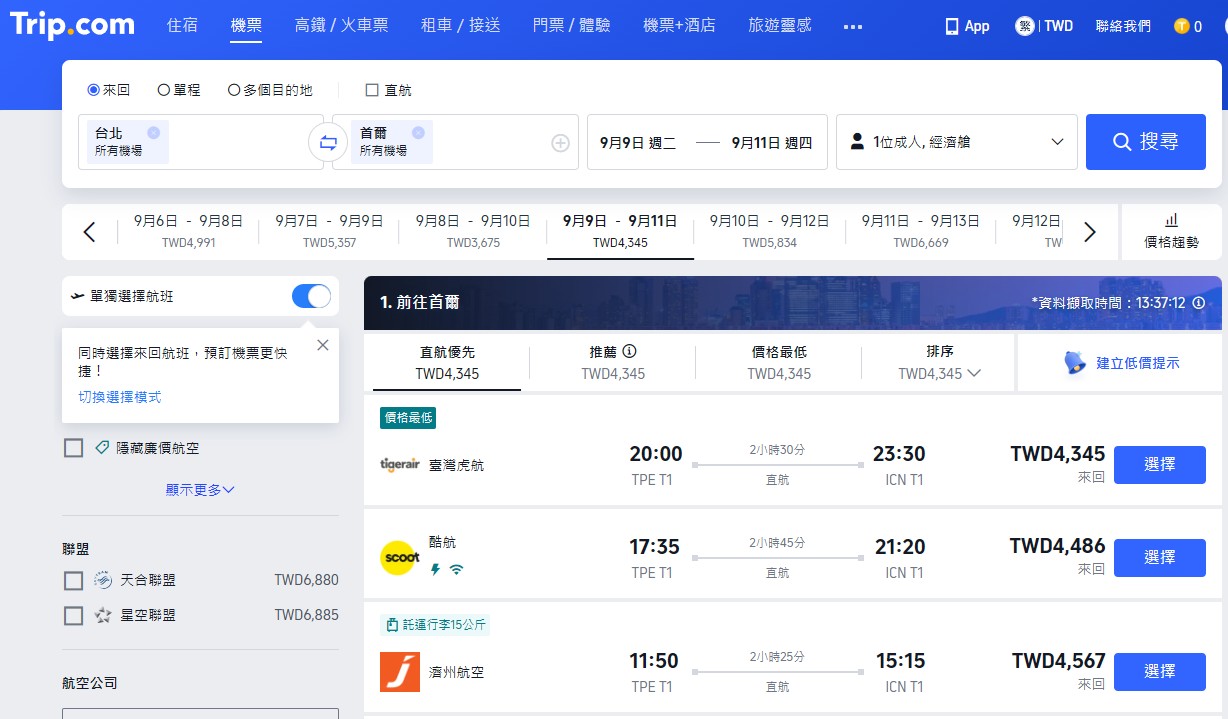Select the TWD4,345 tigerair flight

point(1159,464)
